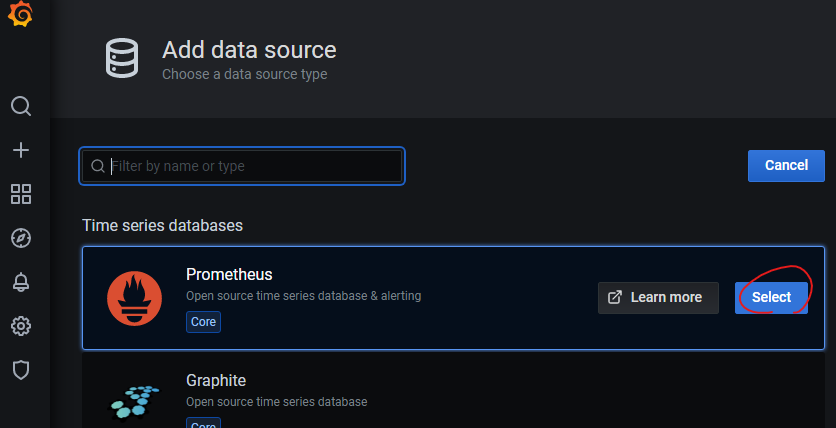Open the Explore compass icon

point(21,238)
